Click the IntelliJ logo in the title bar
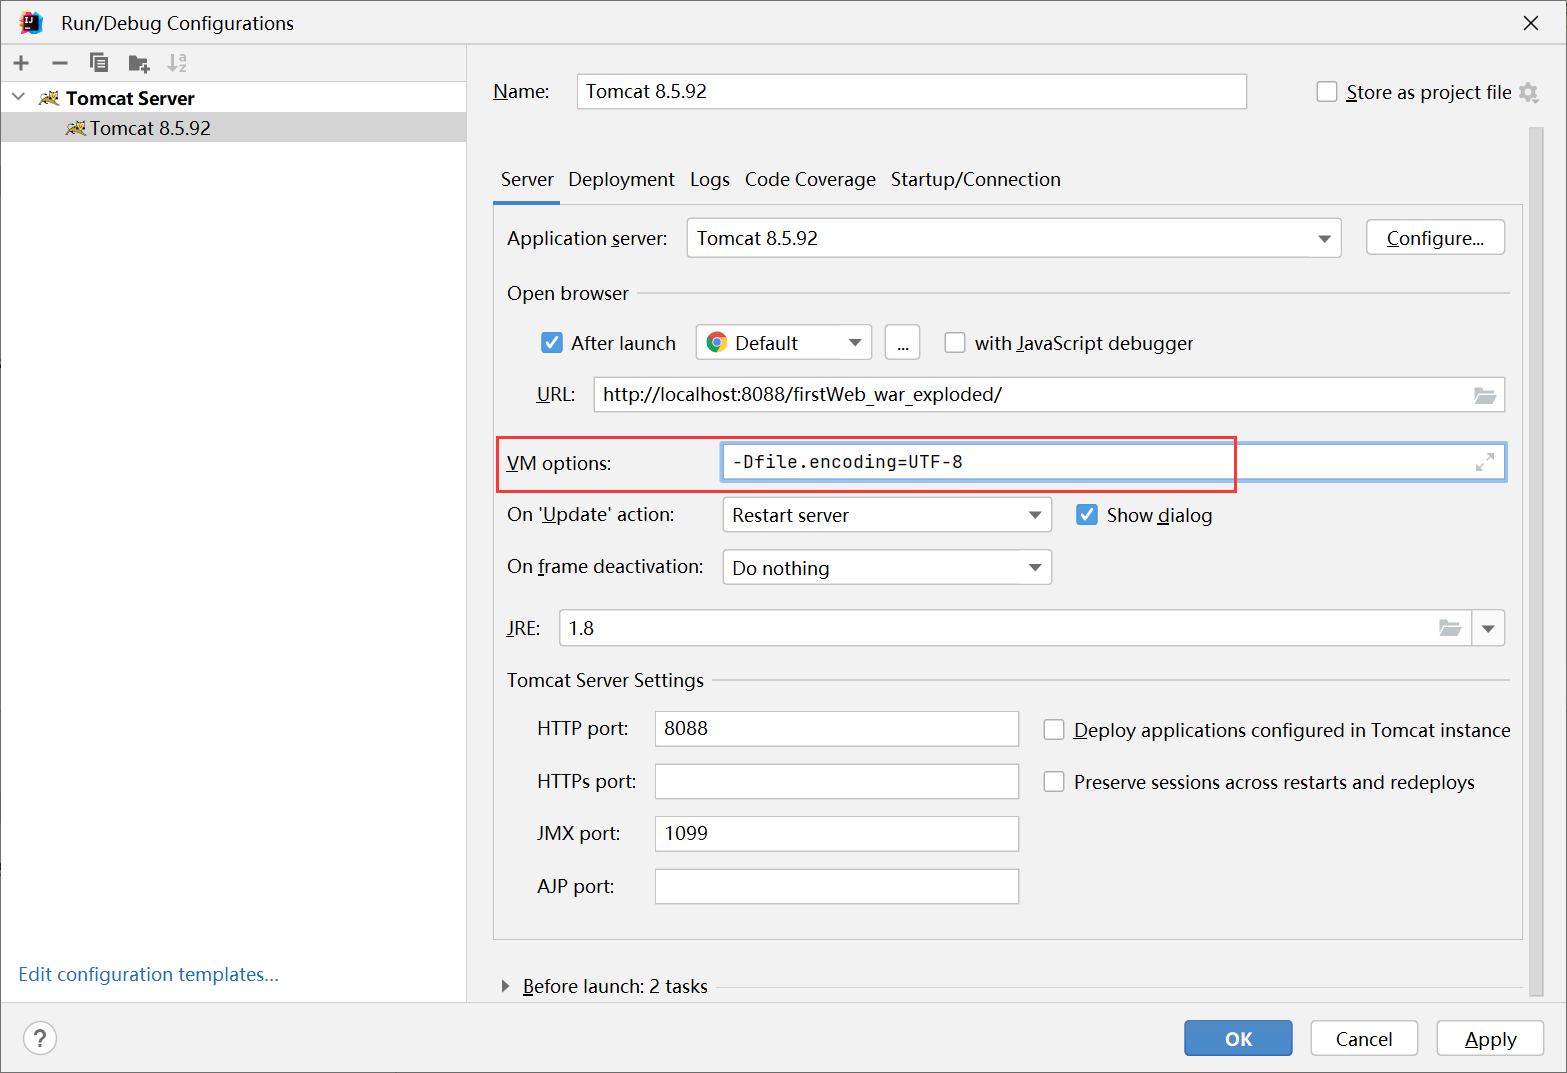The height and width of the screenshot is (1073, 1567). click(x=32, y=22)
